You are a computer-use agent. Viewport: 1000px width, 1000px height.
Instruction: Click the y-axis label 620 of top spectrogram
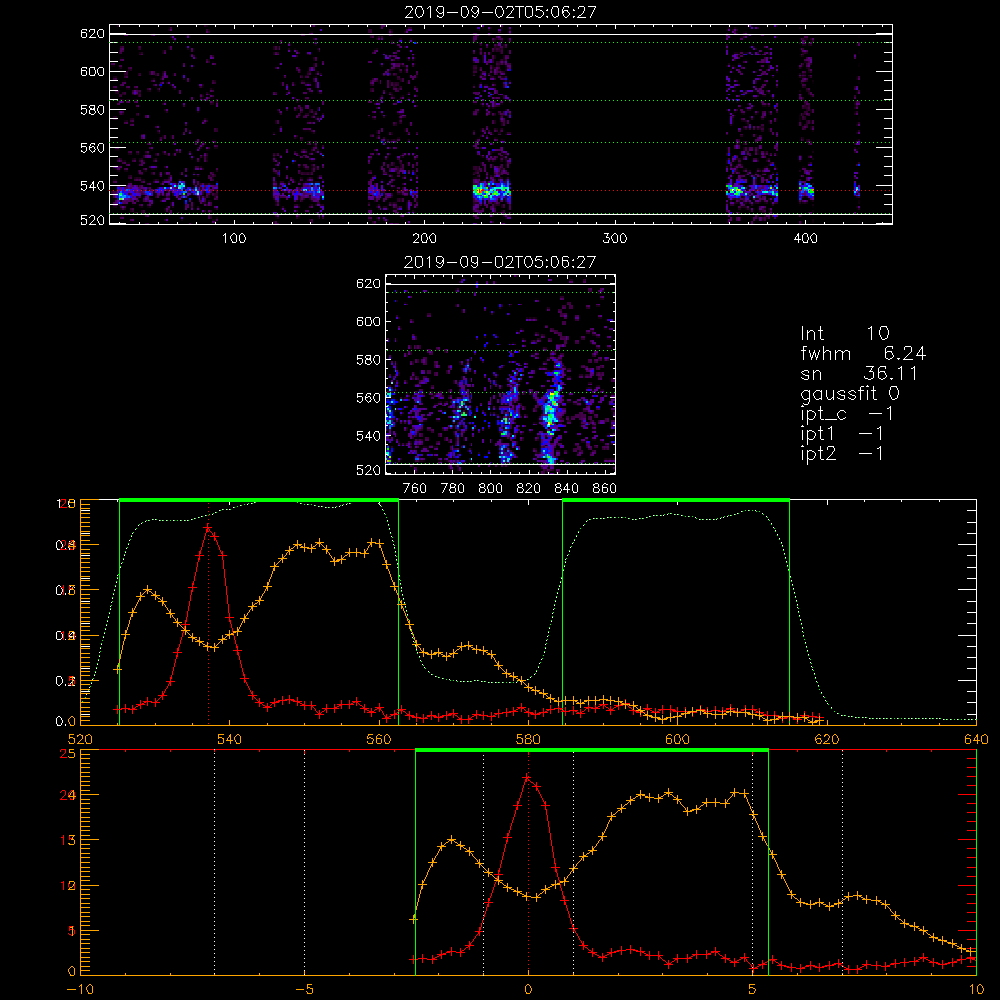coord(92,34)
